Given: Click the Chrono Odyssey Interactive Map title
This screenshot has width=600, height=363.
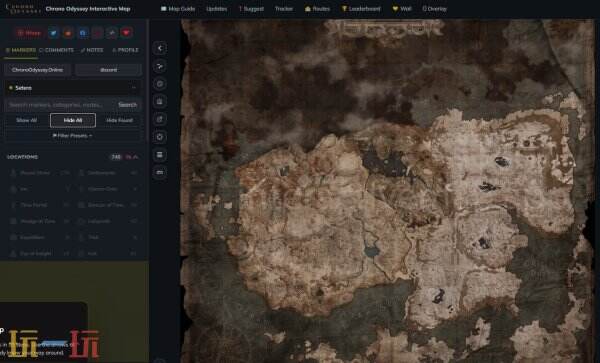Looking at the screenshot, I should pos(88,9).
